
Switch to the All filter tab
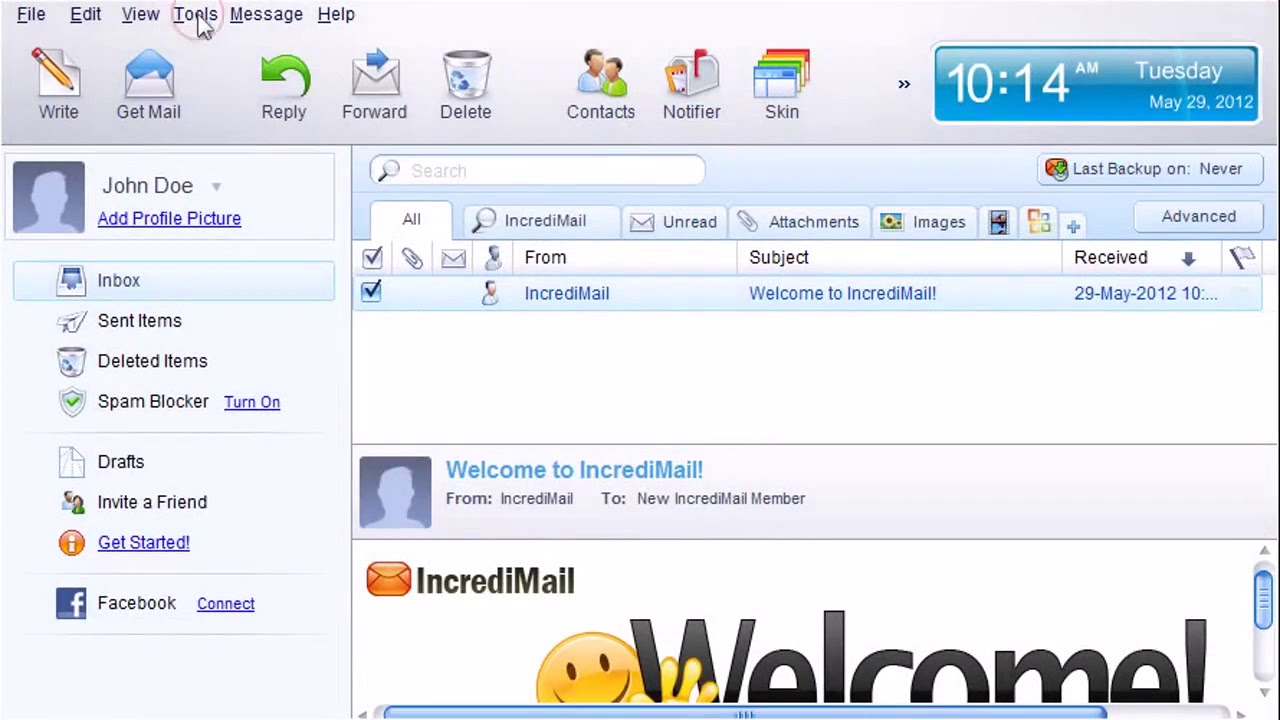tap(411, 220)
